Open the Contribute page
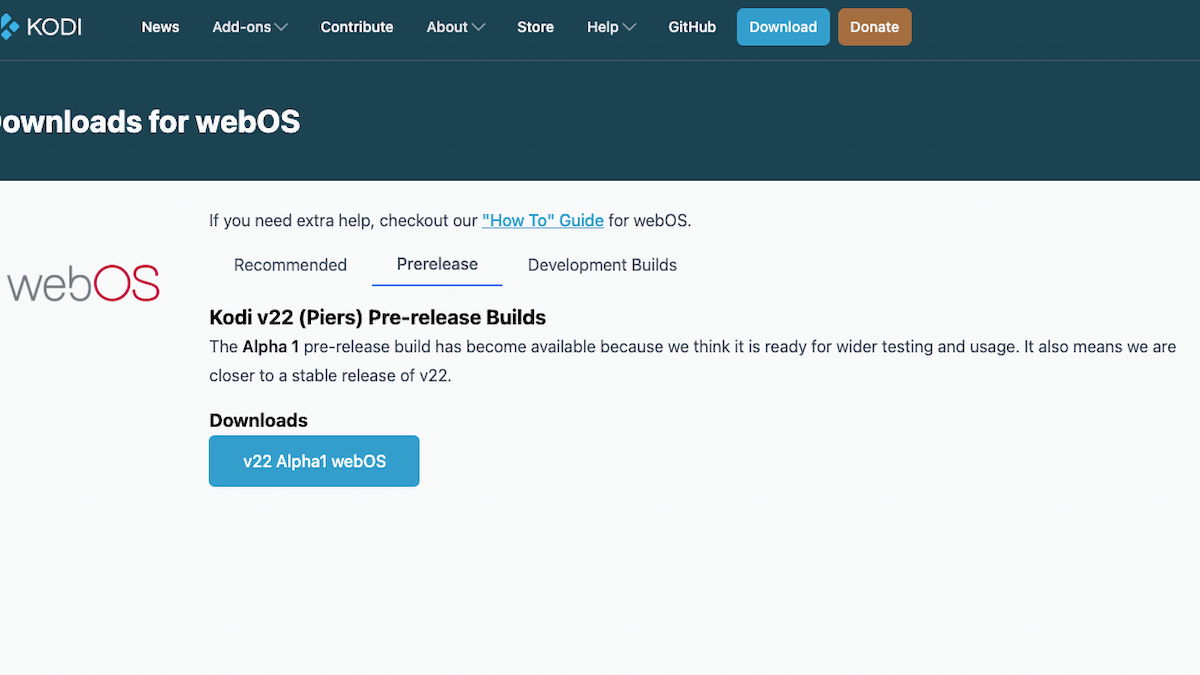 [357, 27]
